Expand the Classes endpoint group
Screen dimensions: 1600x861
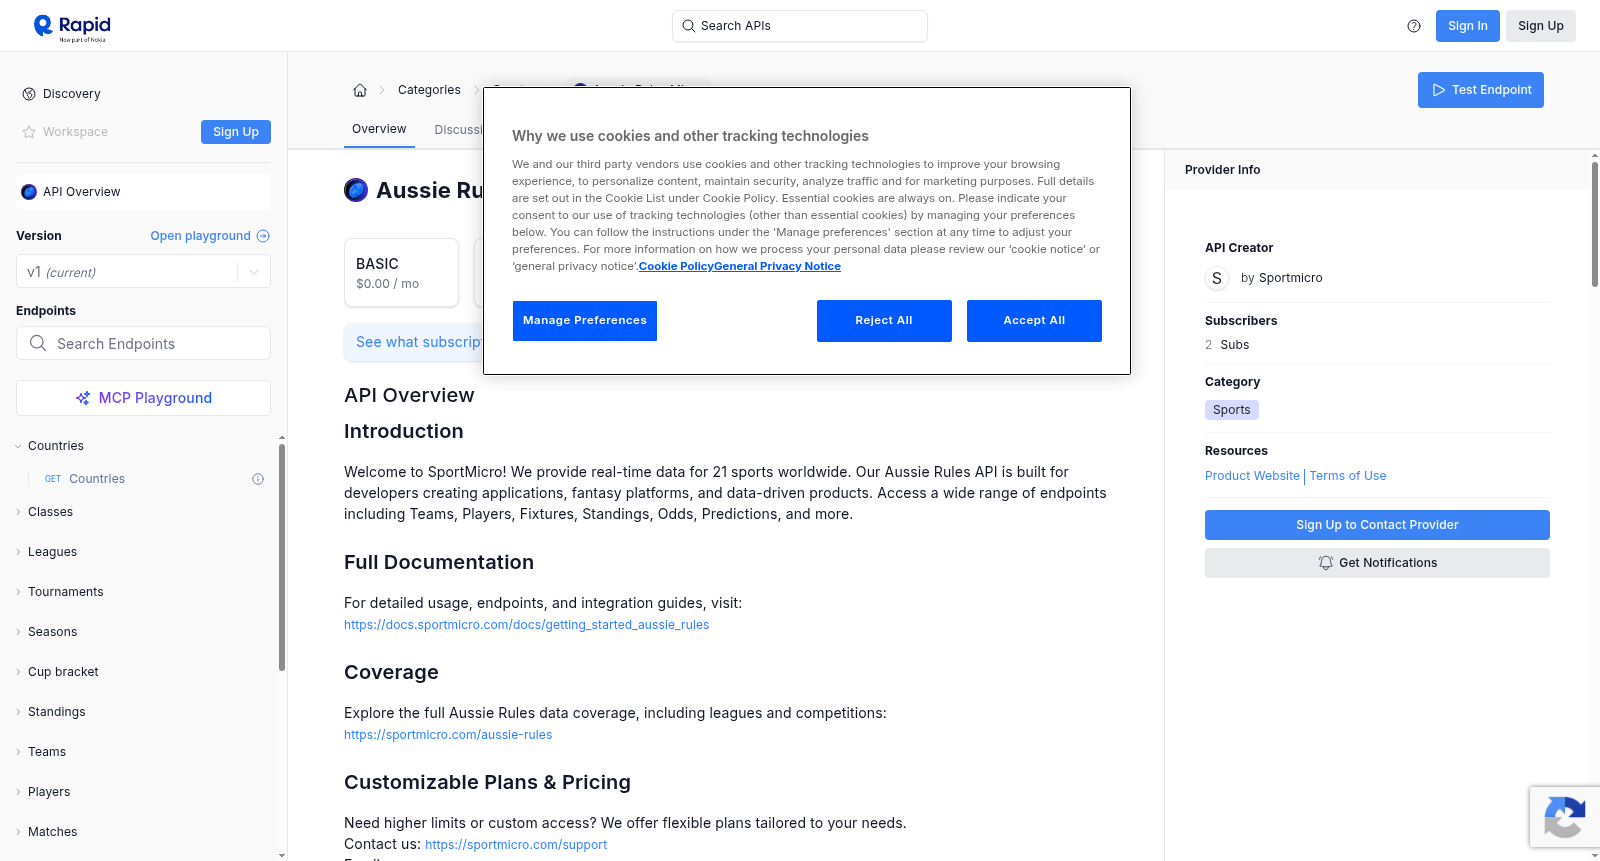pyautogui.click(x=18, y=512)
